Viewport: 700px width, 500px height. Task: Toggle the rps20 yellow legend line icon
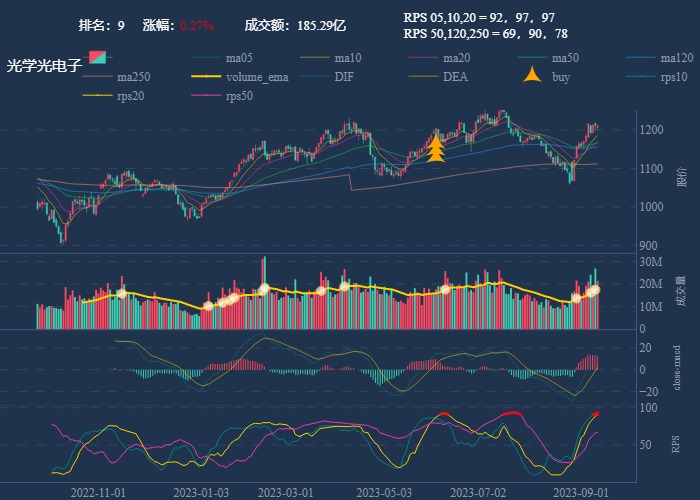tap(97, 96)
